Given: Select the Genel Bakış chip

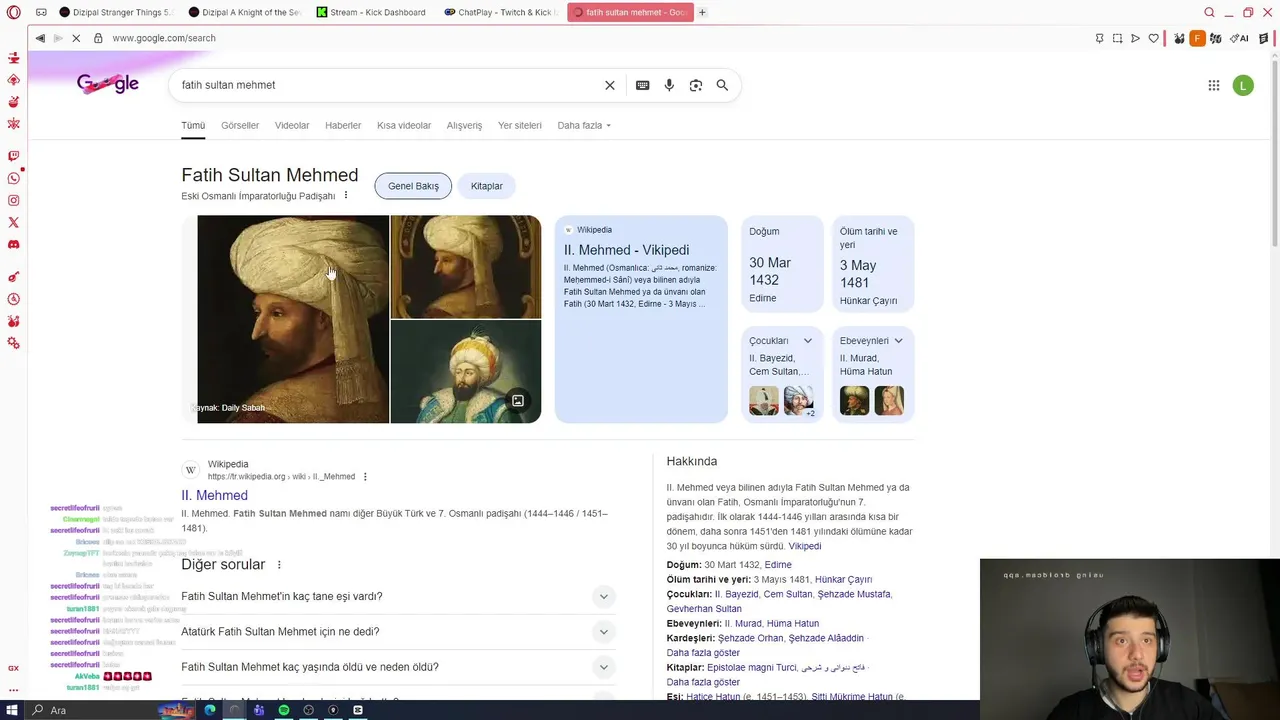Looking at the screenshot, I should coord(413,186).
